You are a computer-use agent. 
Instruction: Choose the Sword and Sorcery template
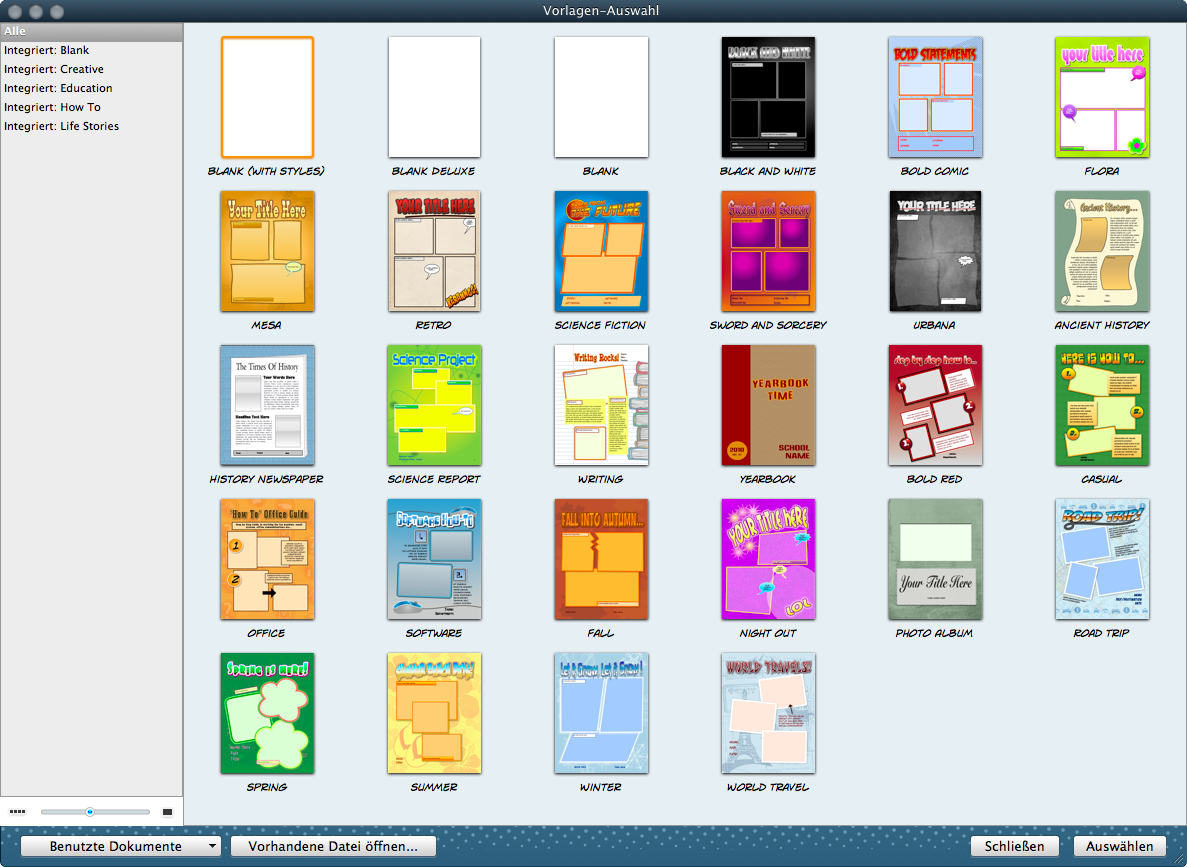pos(768,251)
